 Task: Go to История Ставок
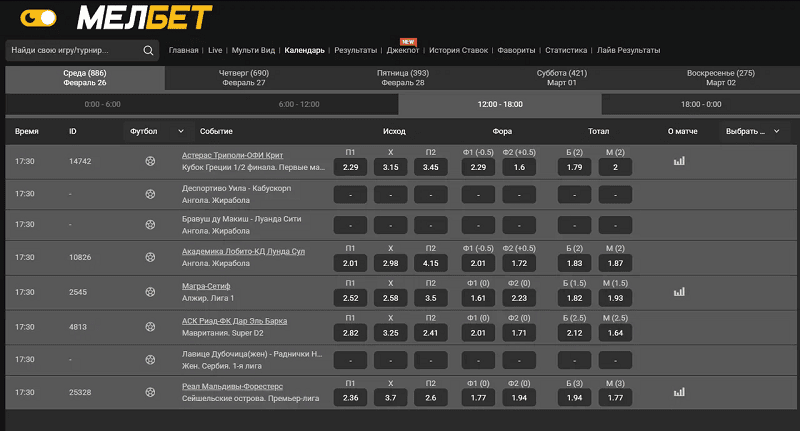(458, 50)
